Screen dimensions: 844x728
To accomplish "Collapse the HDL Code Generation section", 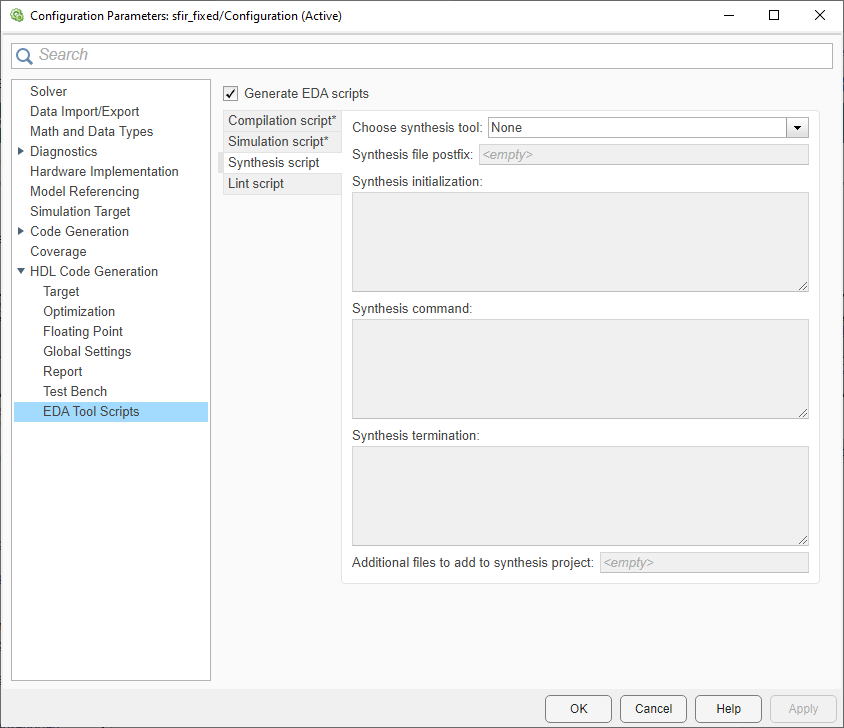I will [x=21, y=271].
